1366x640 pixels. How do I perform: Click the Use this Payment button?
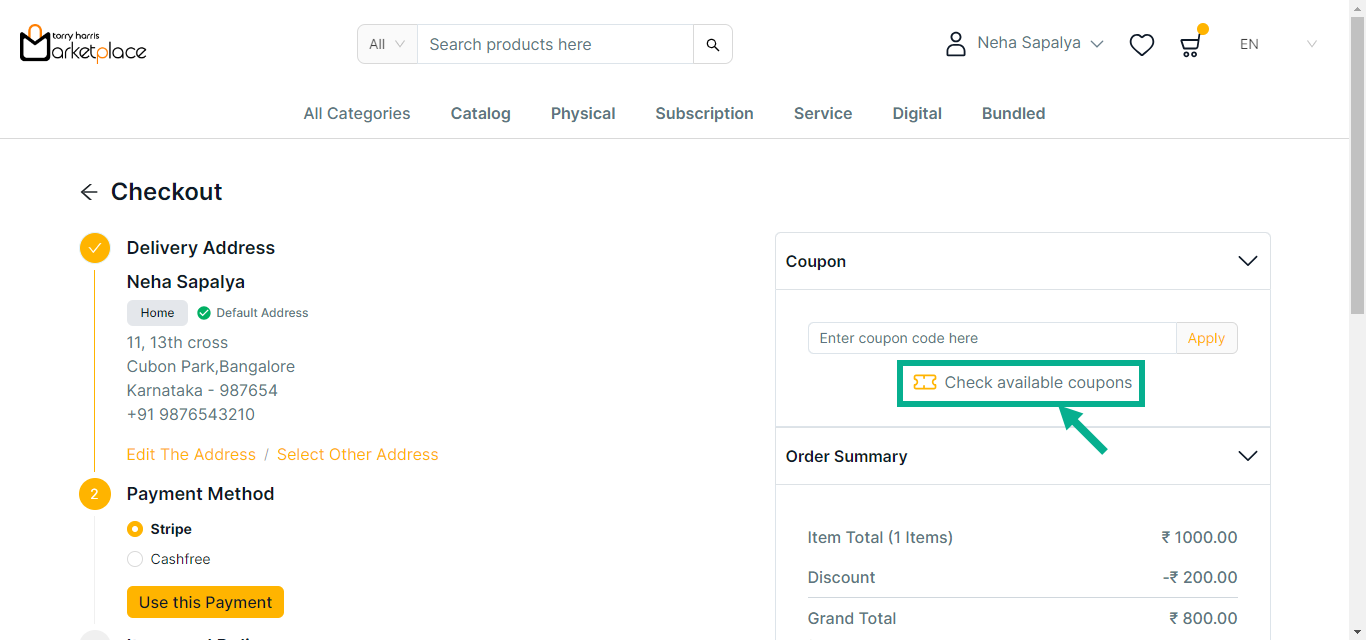[x=205, y=602]
